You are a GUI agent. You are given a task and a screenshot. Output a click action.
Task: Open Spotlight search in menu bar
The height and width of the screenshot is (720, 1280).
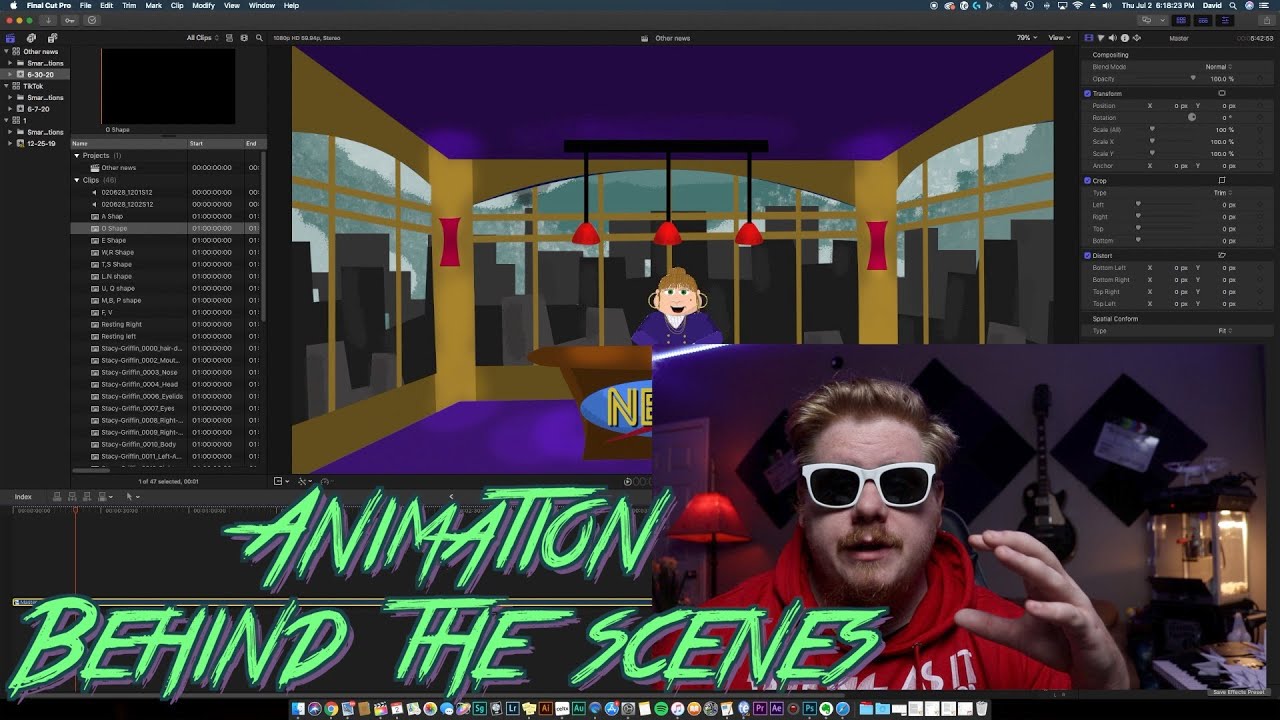coord(1231,5)
